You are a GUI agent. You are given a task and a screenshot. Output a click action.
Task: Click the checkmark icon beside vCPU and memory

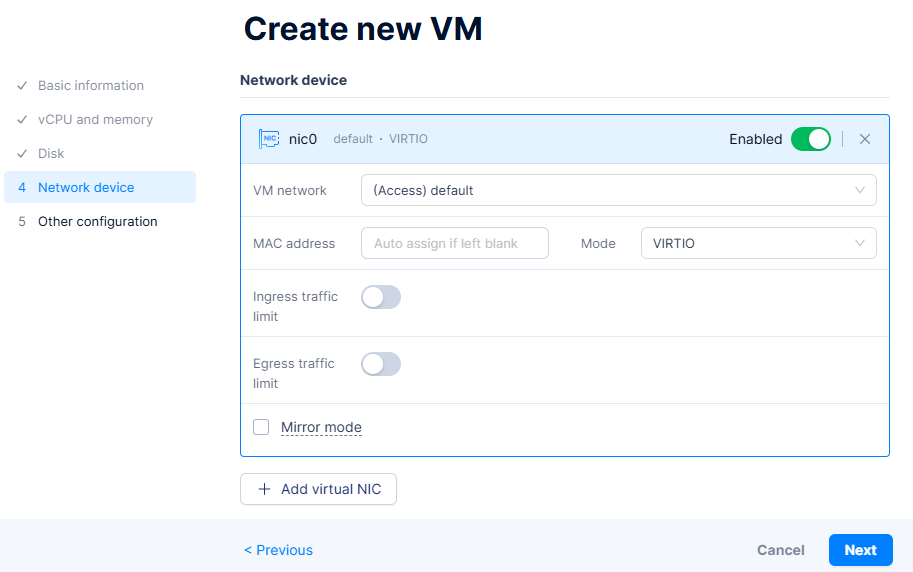point(22,120)
